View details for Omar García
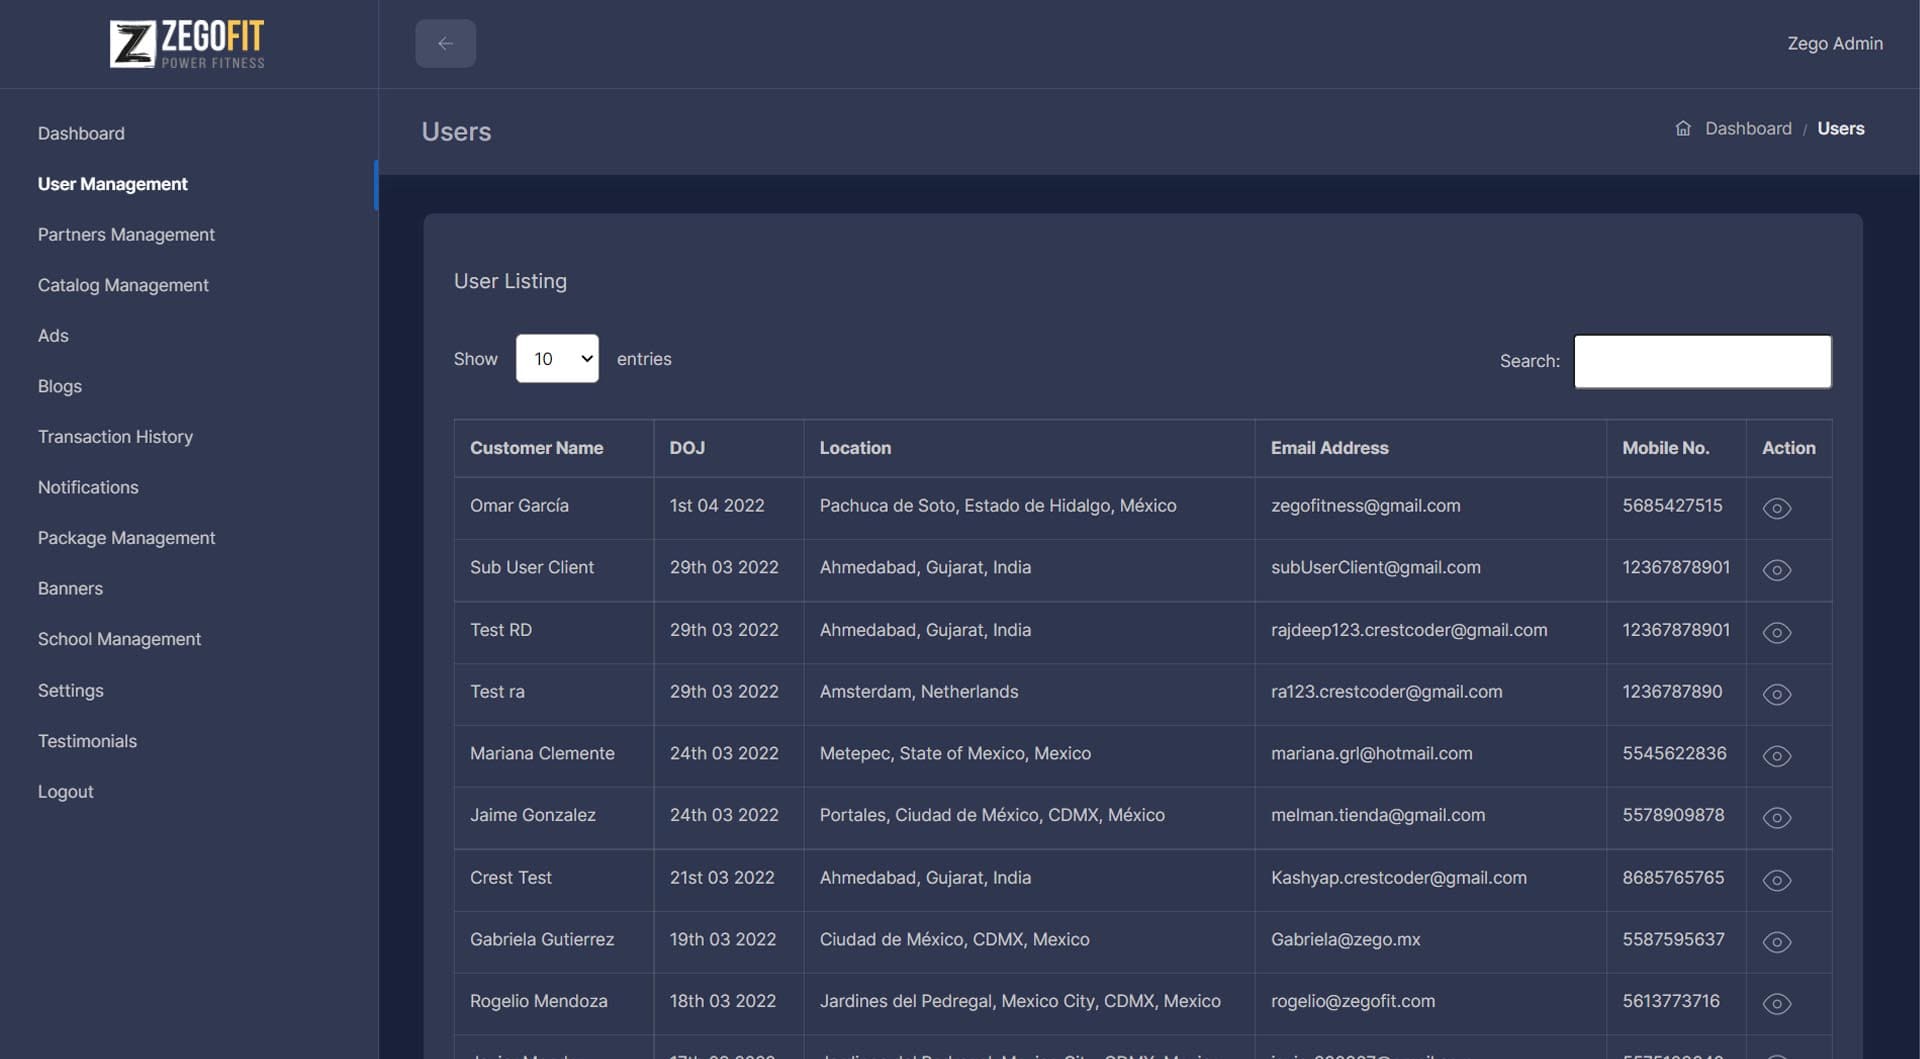Image resolution: width=1920 pixels, height=1059 pixels. pos(1776,508)
